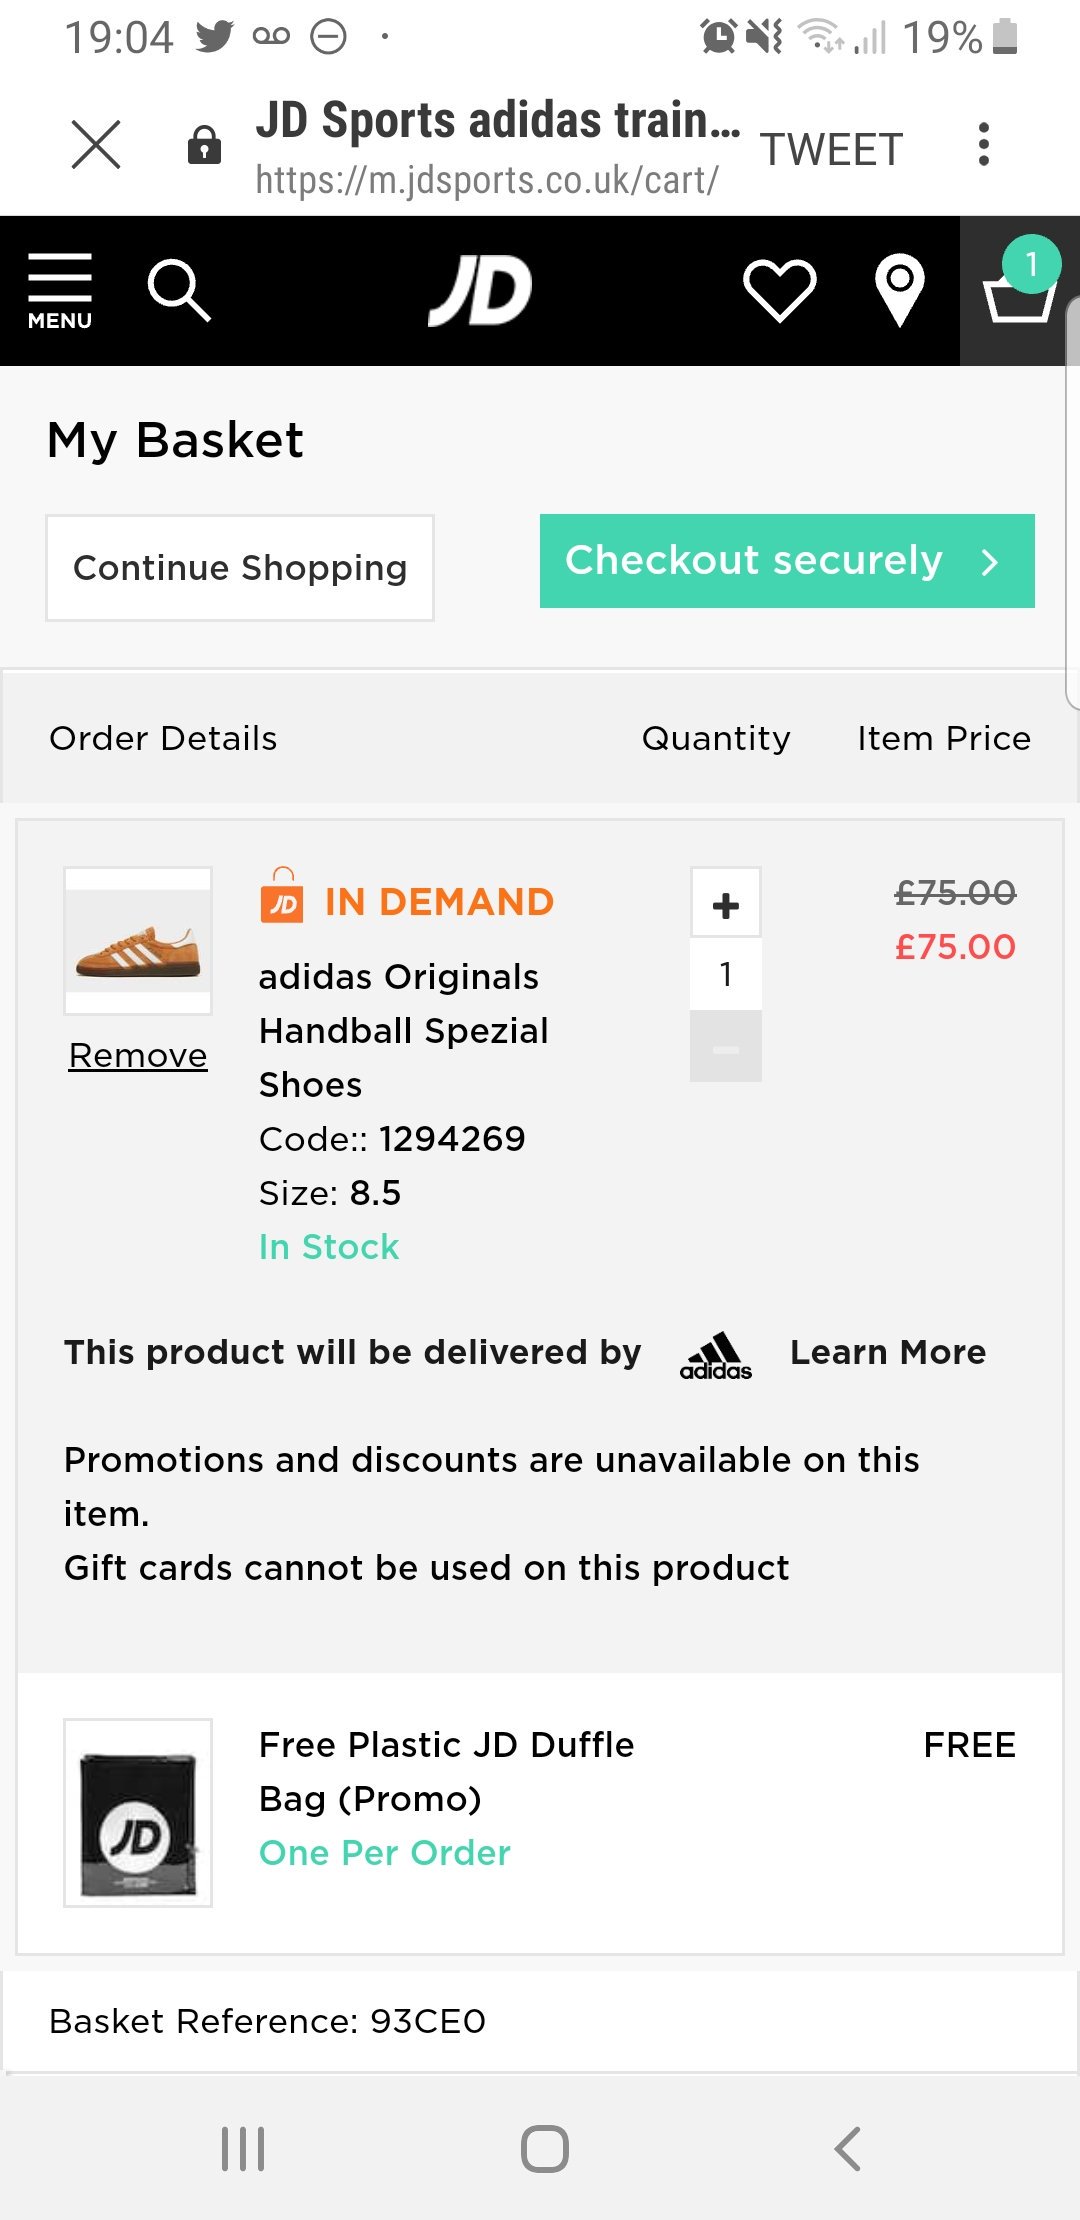
Task: View the padlock site security info
Action: (205, 145)
